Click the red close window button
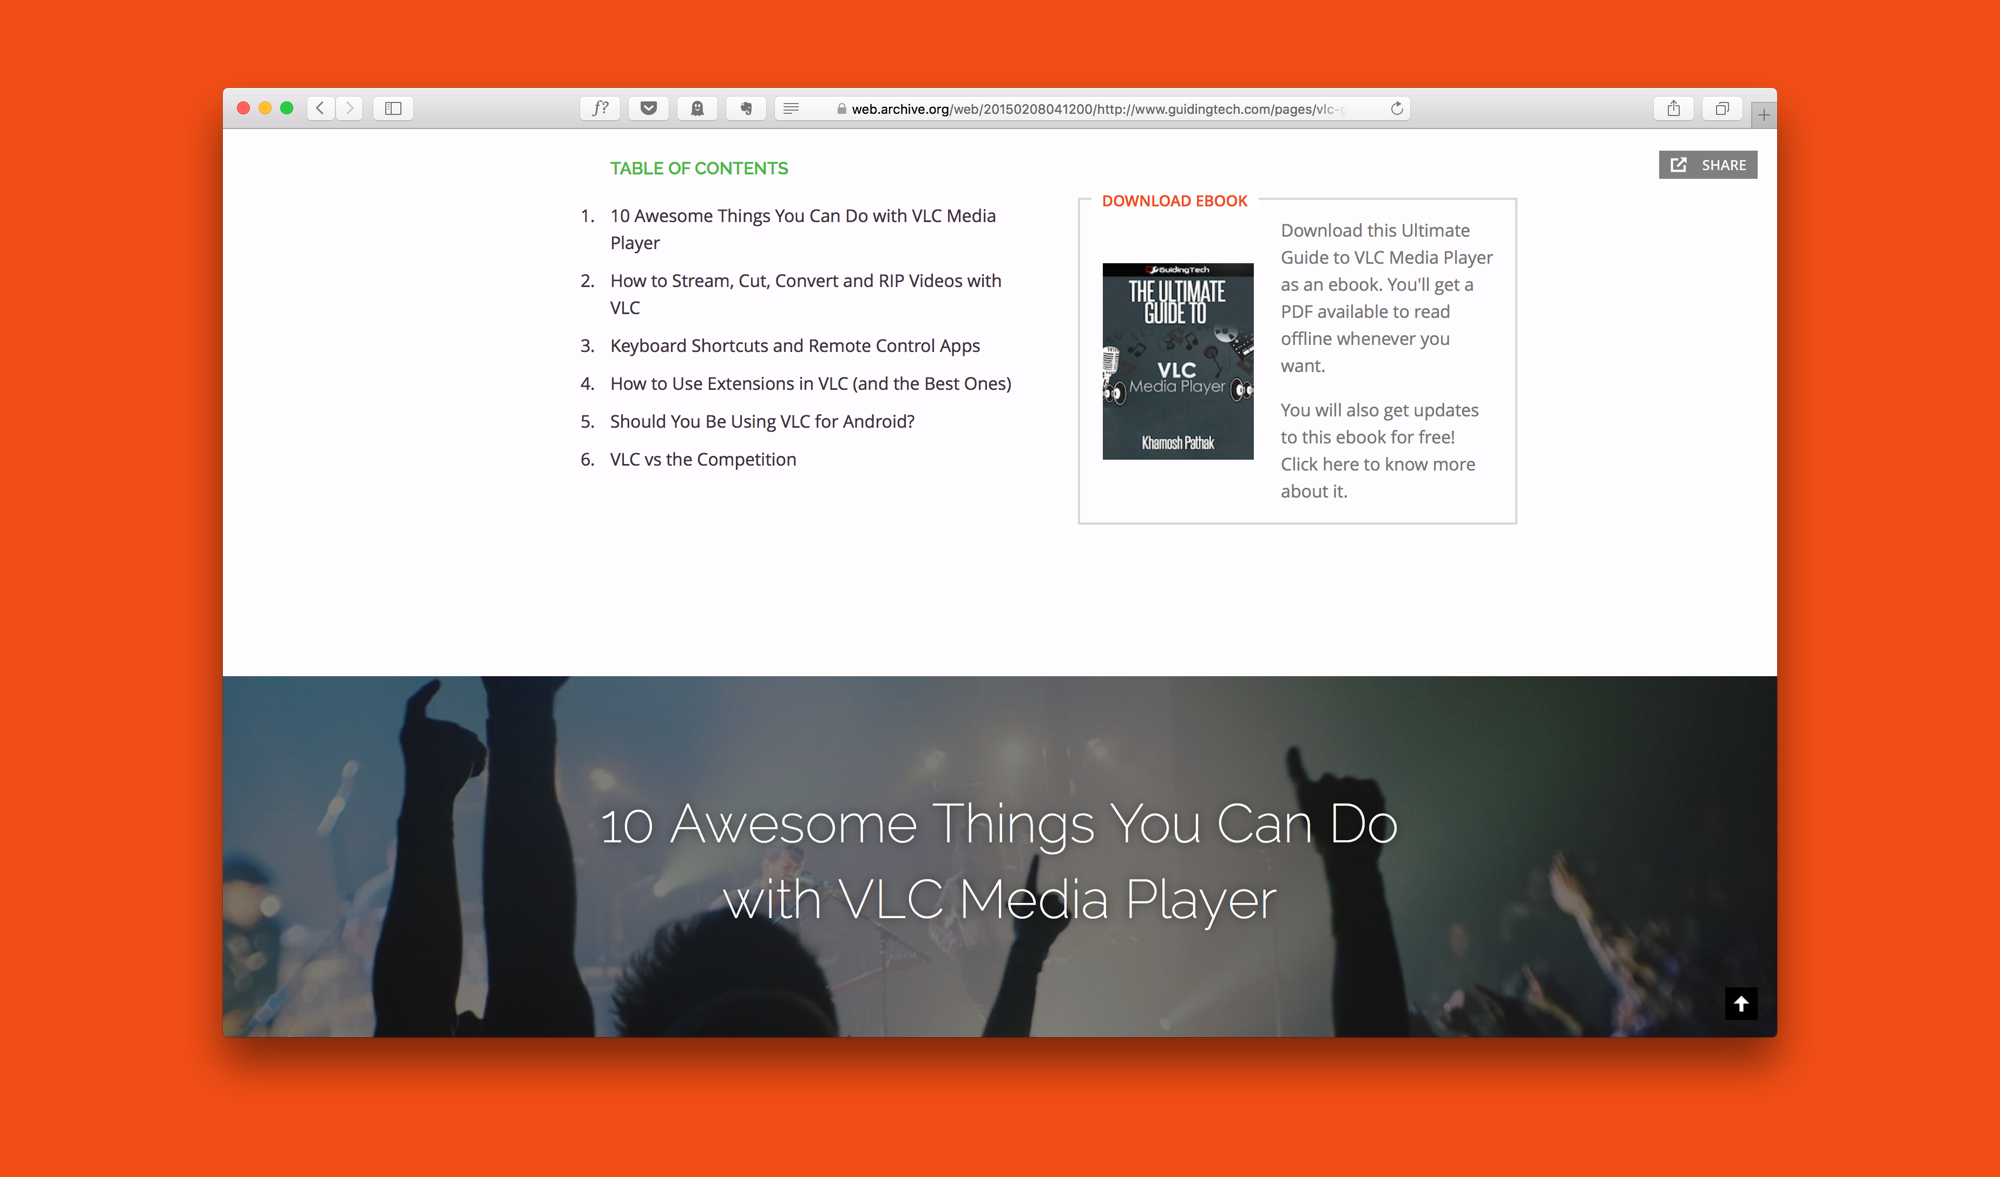Image resolution: width=2000 pixels, height=1177 pixels. click(x=243, y=108)
